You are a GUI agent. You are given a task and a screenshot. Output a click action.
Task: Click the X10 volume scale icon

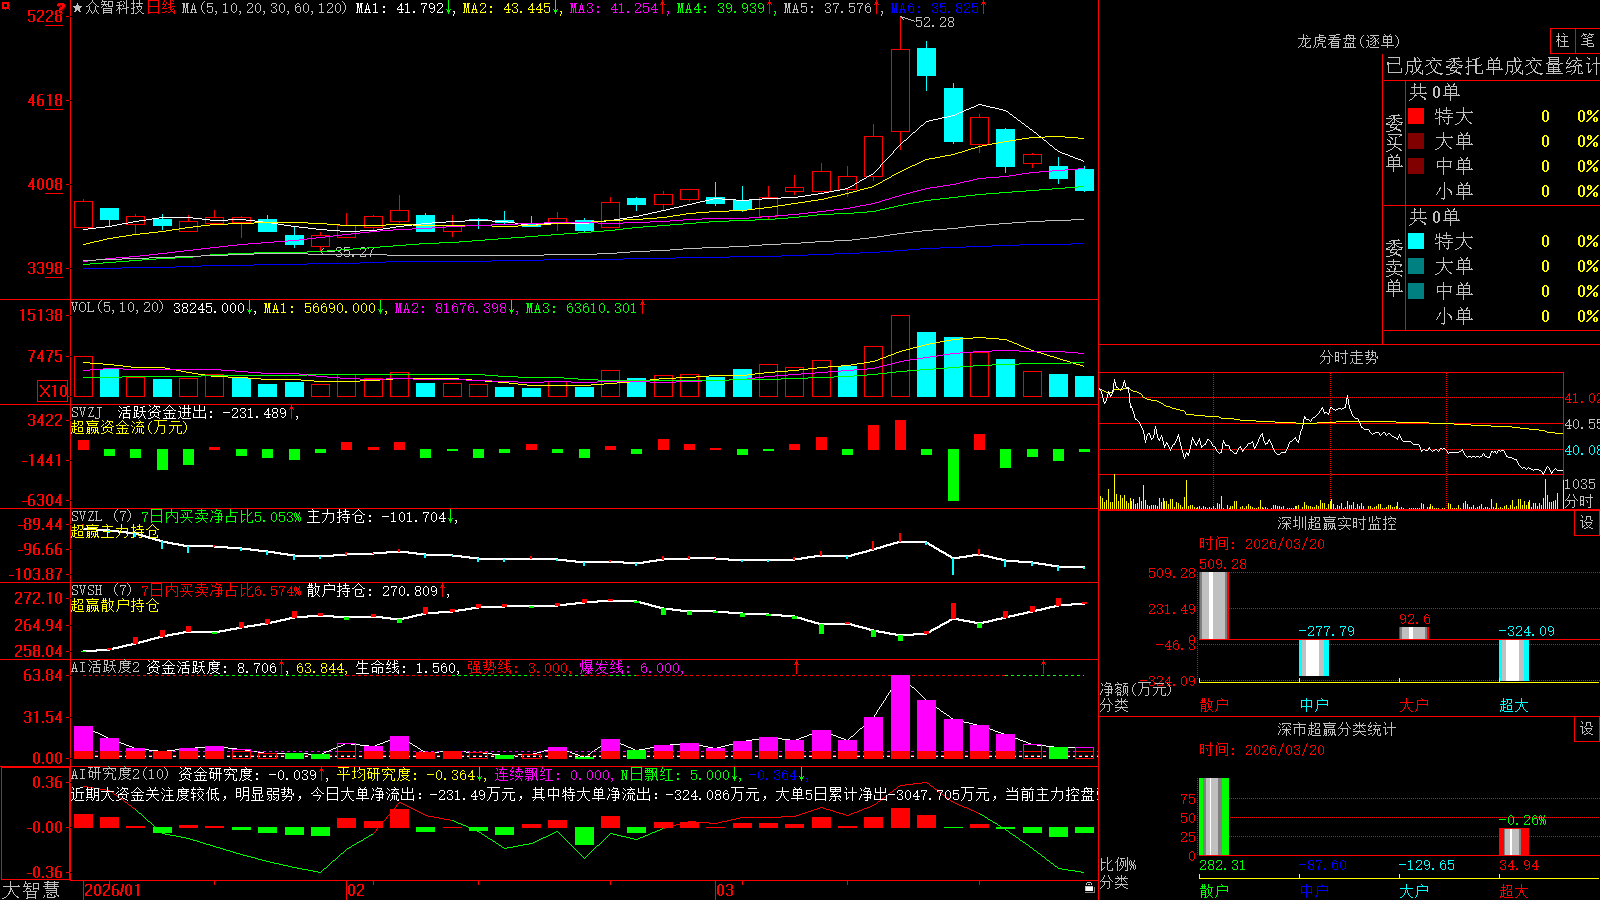pyautogui.click(x=53, y=391)
